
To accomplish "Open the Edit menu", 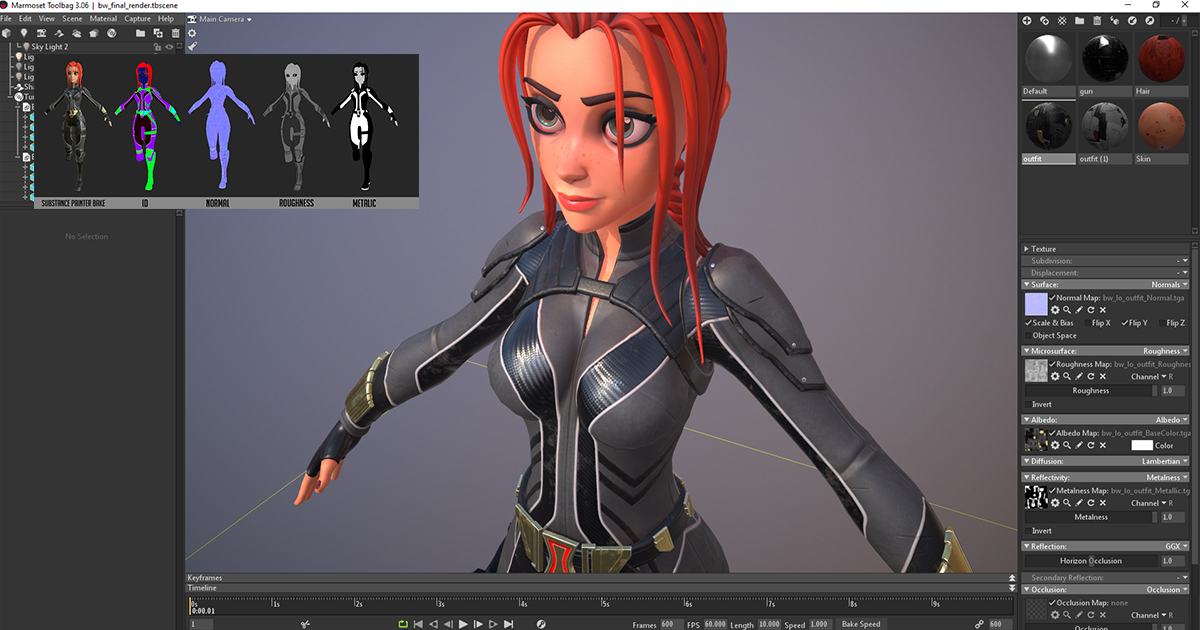I will coord(25,18).
